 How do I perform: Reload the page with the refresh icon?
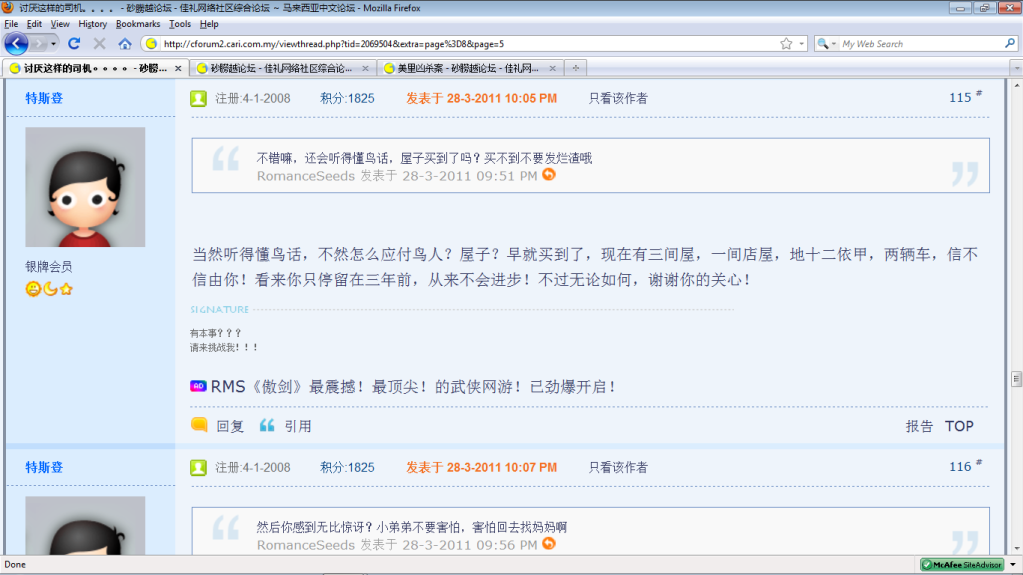pos(74,44)
